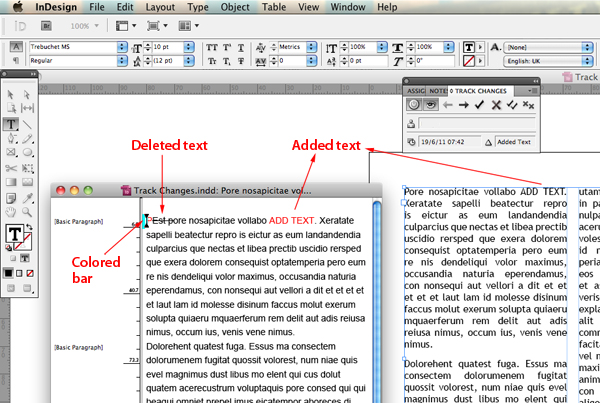Select the Gap tool

27,109
